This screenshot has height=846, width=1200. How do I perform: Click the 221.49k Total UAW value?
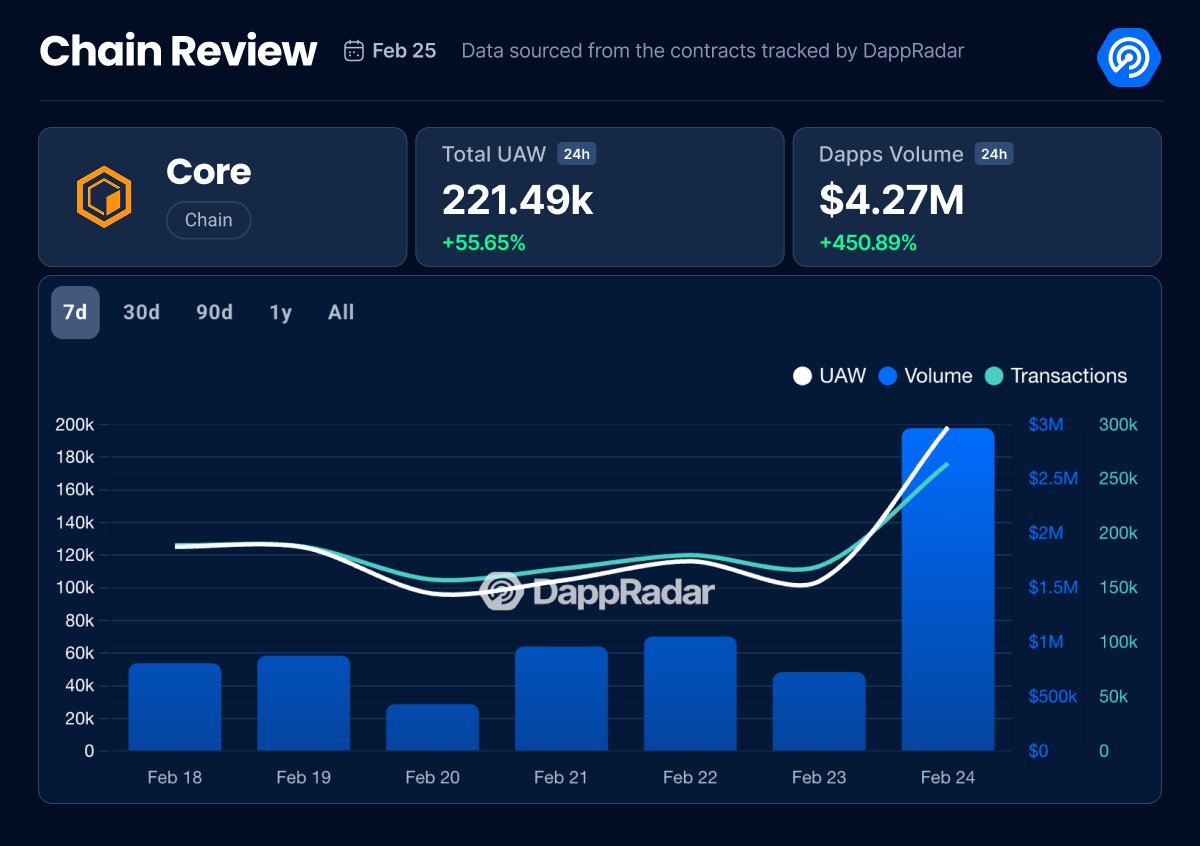pyautogui.click(x=518, y=199)
